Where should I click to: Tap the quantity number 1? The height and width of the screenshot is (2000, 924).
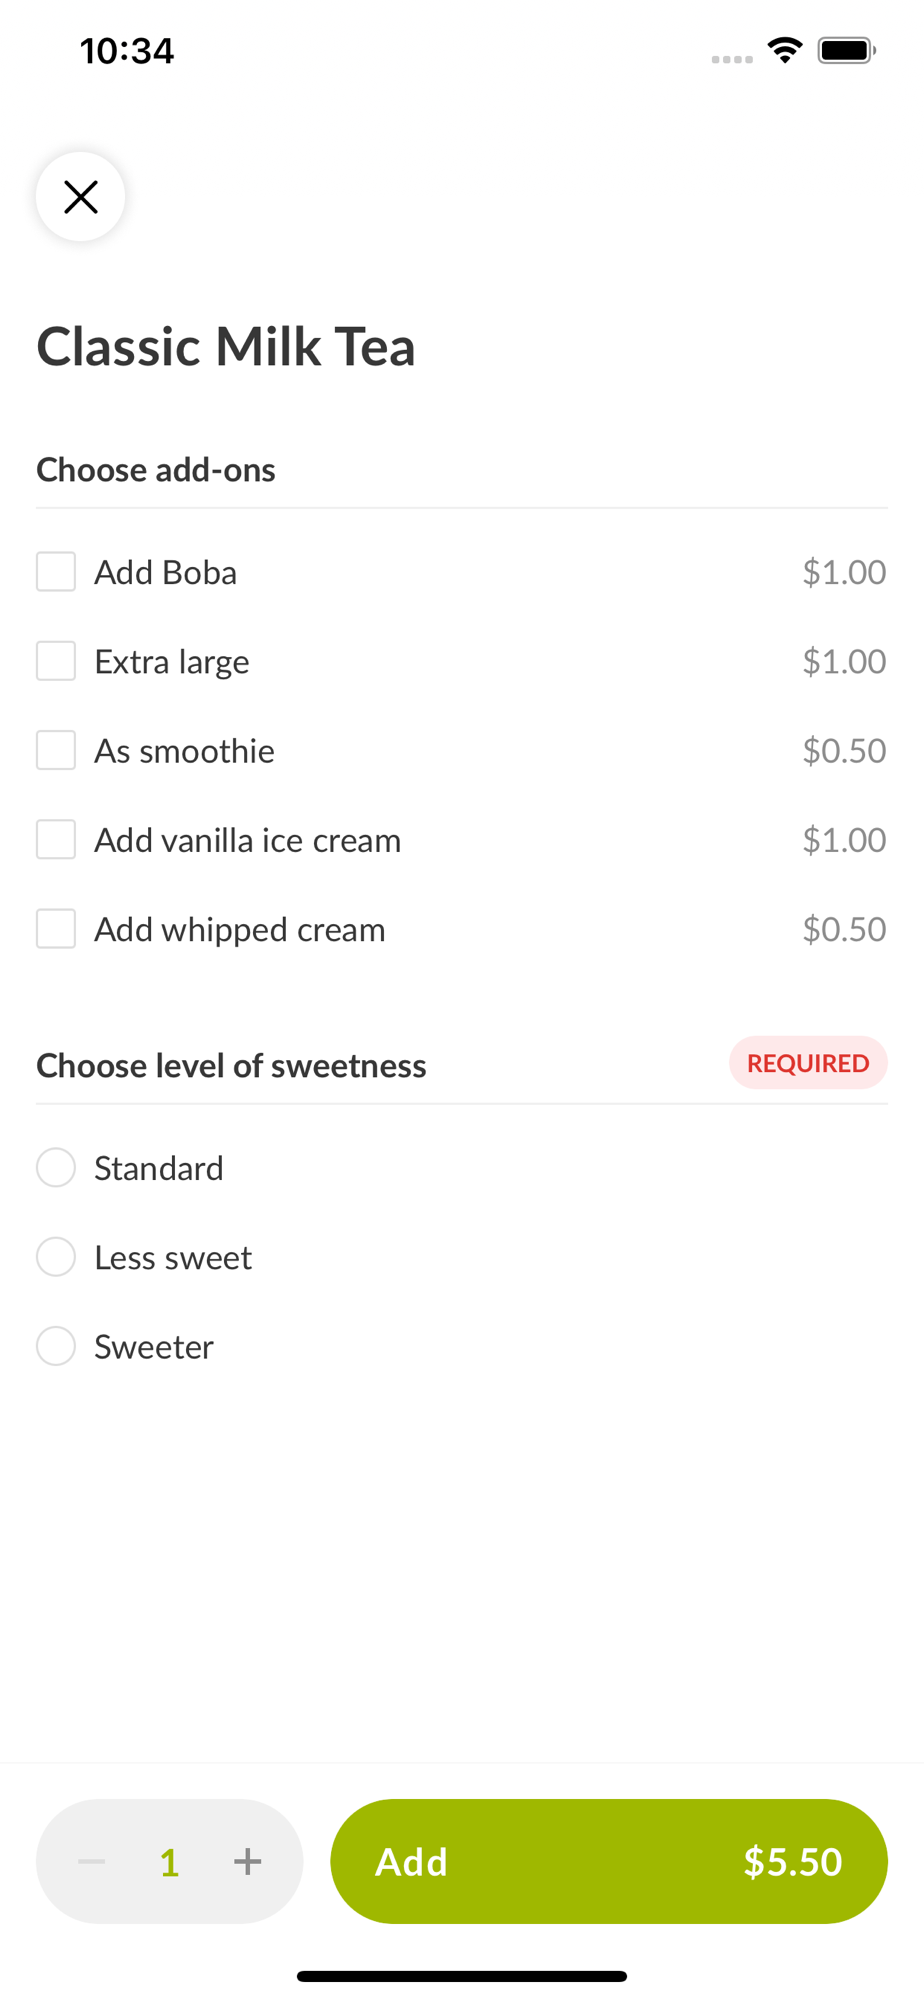tap(169, 1862)
